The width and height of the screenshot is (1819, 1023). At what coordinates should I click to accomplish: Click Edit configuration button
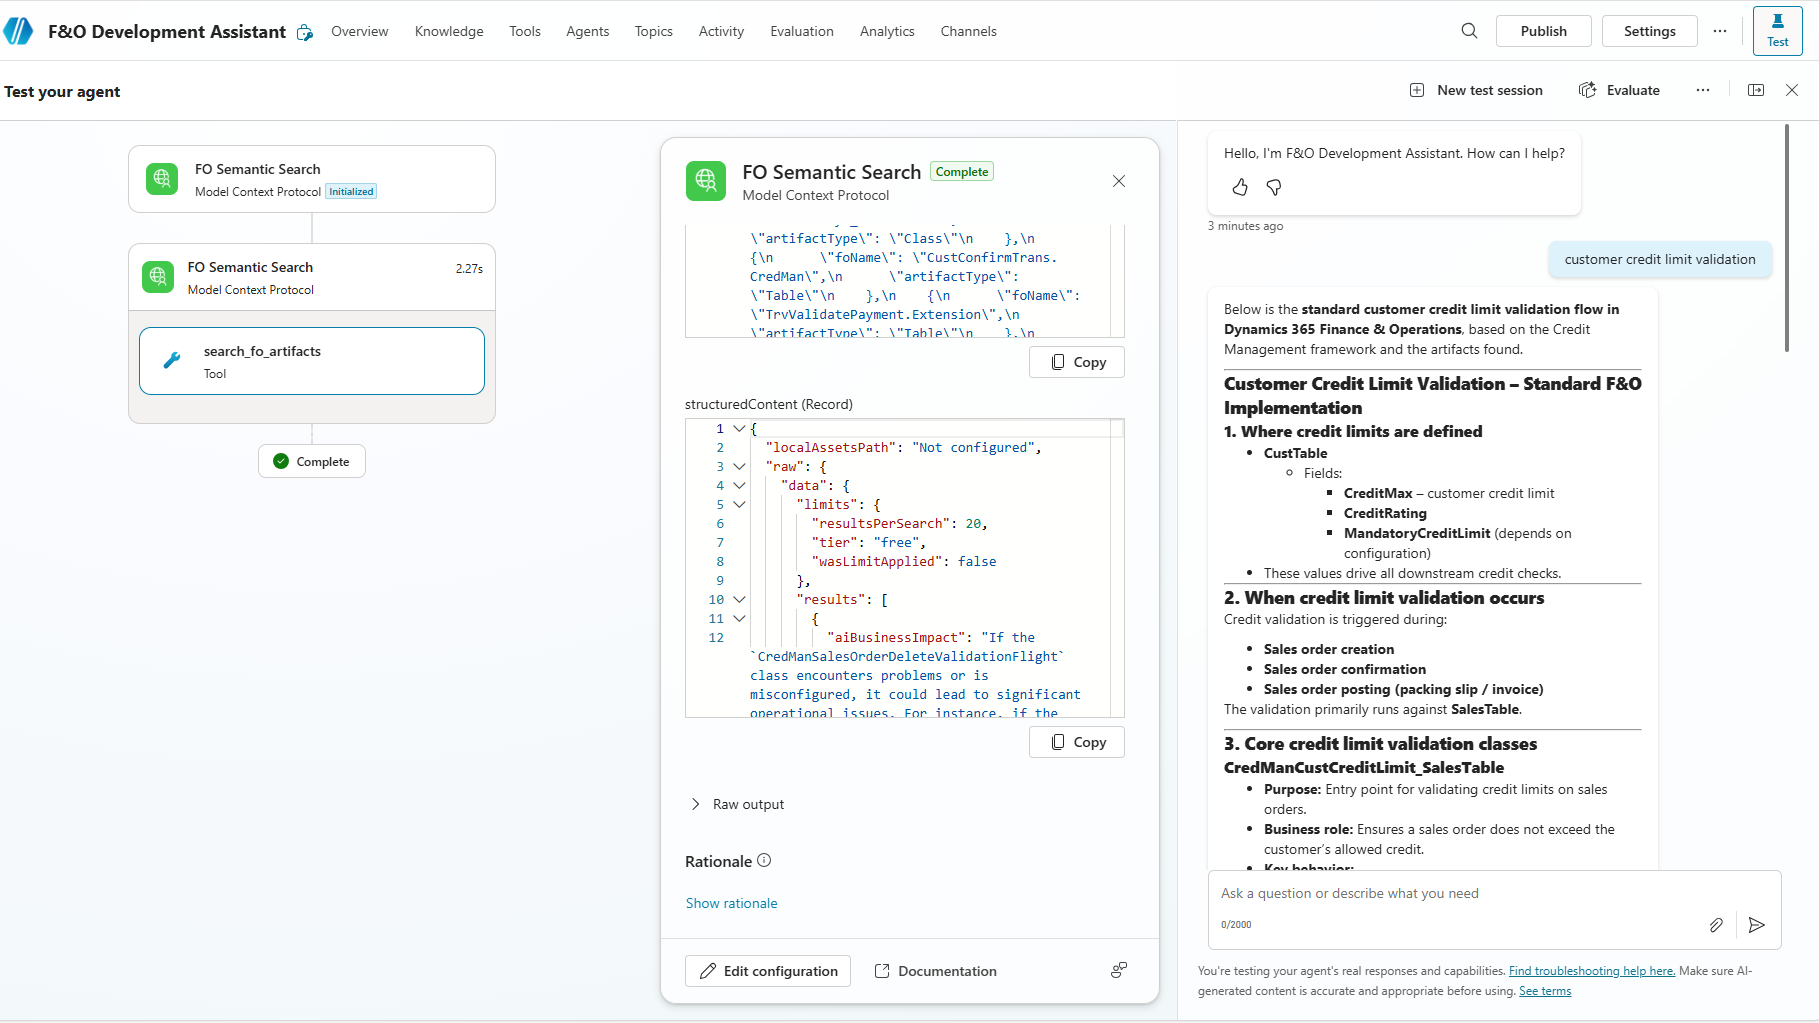(x=768, y=971)
